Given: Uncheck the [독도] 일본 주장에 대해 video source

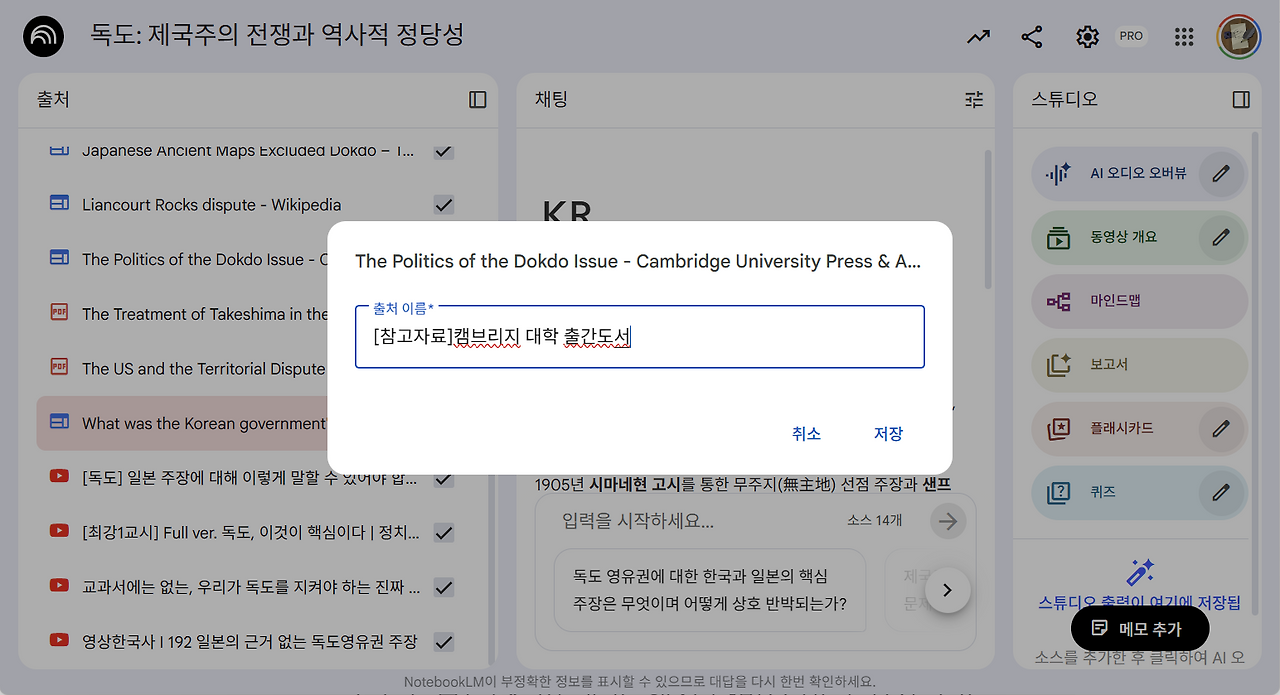Looking at the screenshot, I should [444, 478].
